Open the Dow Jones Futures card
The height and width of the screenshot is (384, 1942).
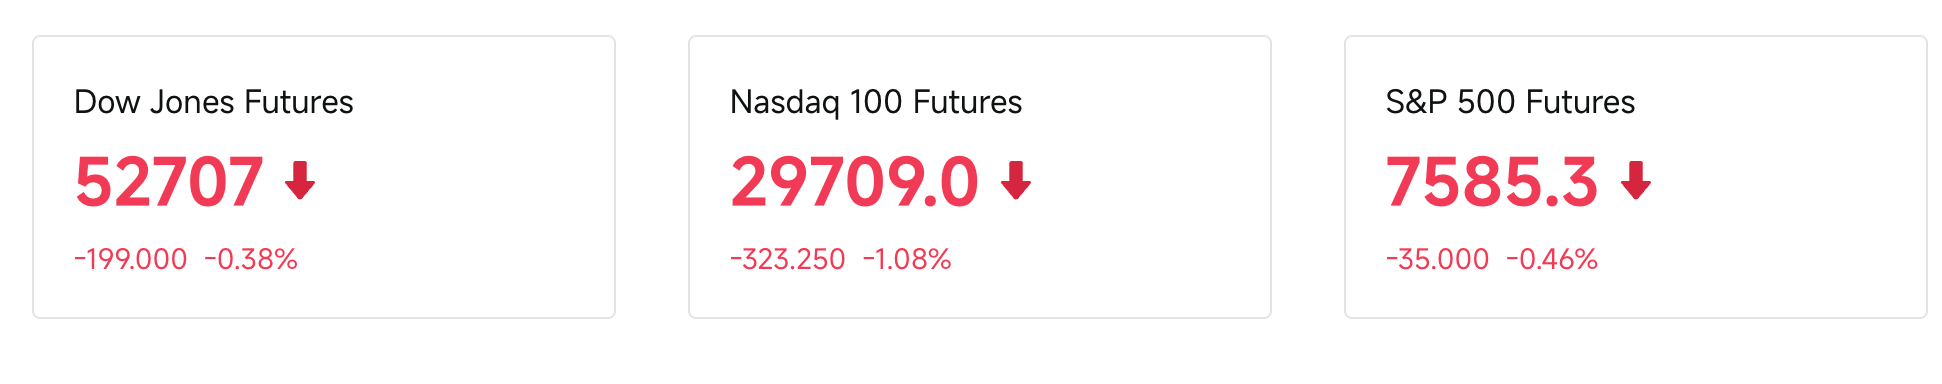(x=324, y=177)
